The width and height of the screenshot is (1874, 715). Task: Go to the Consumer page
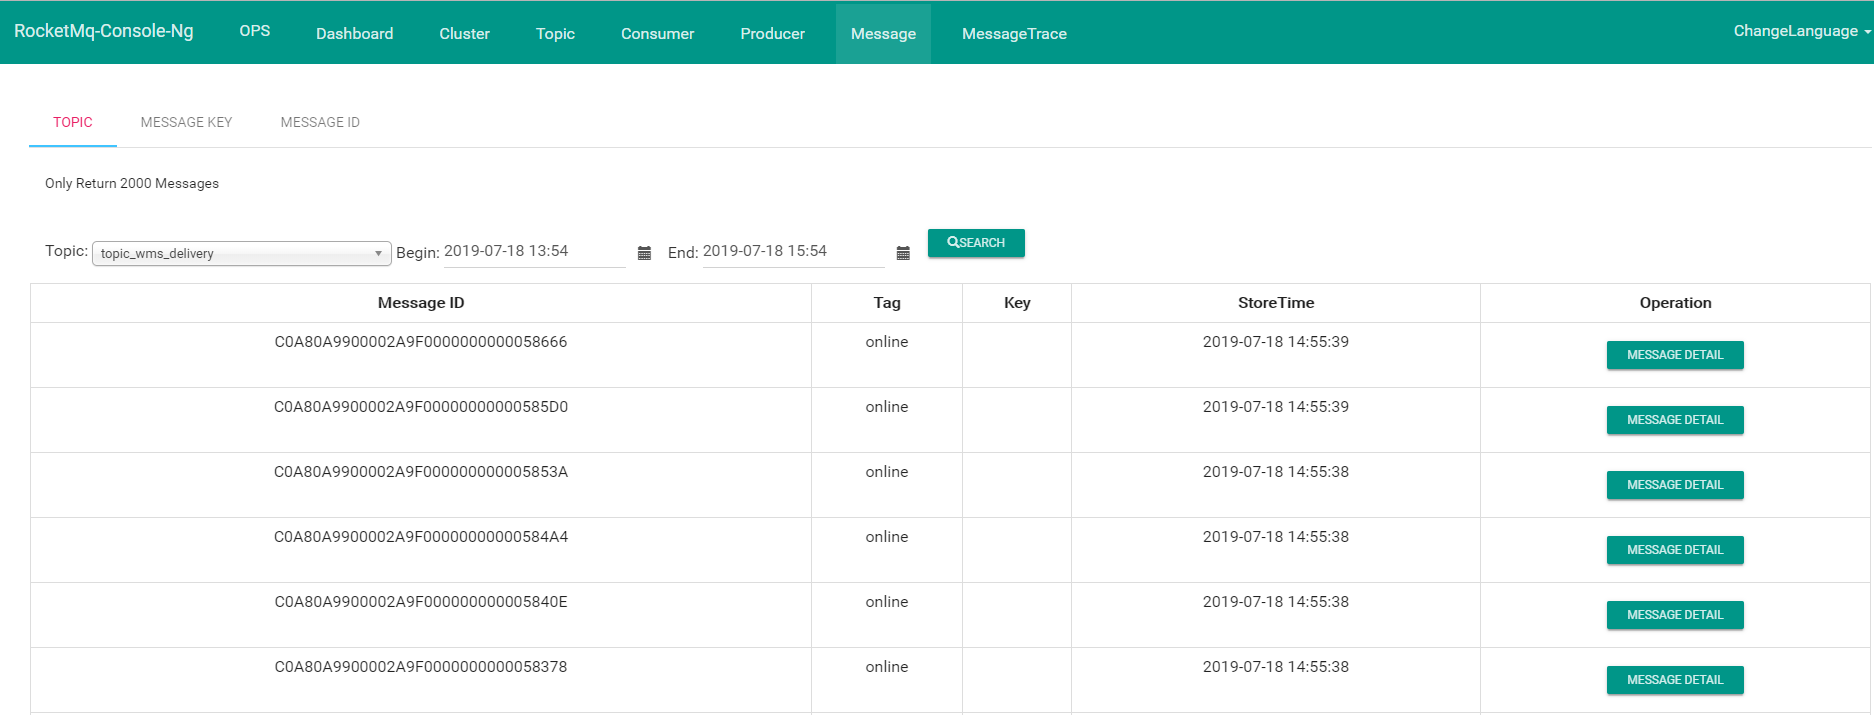(x=657, y=33)
